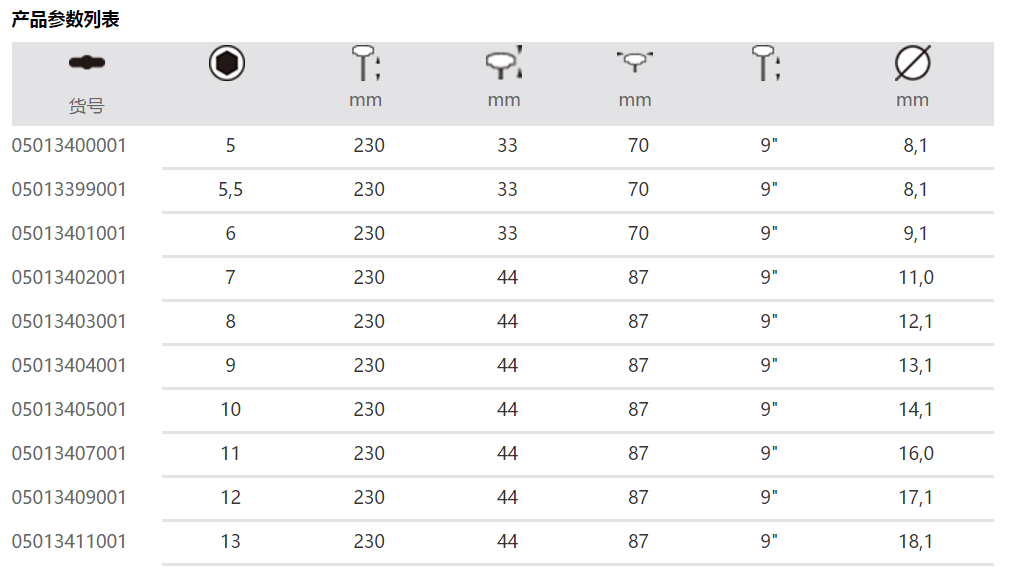1009x580 pixels.
Task: Click the 货号 column header label
Action: click(86, 105)
